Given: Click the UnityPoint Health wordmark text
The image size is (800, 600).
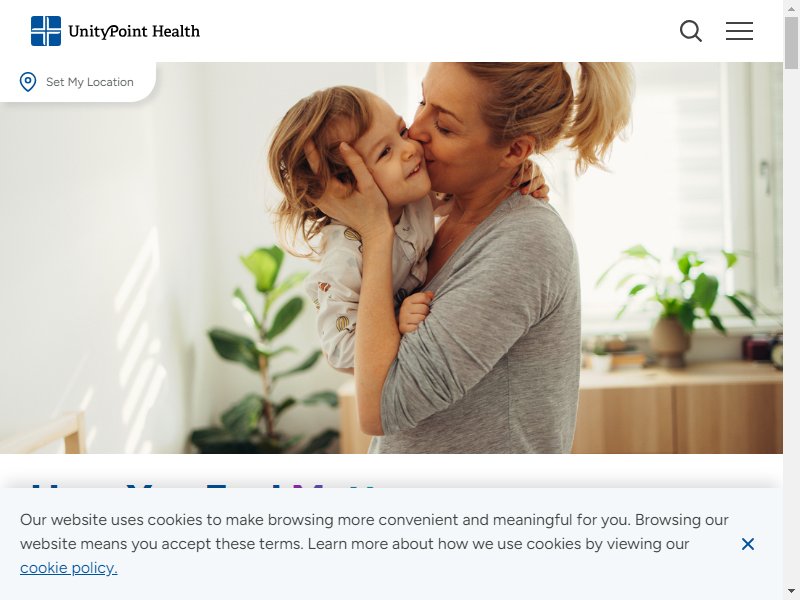Looking at the screenshot, I should point(134,32).
